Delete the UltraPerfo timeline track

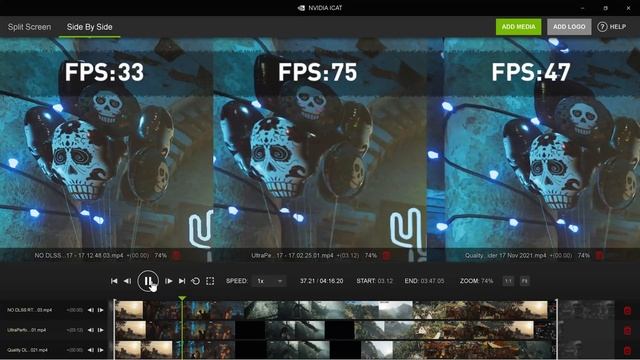pyautogui.click(x=627, y=330)
